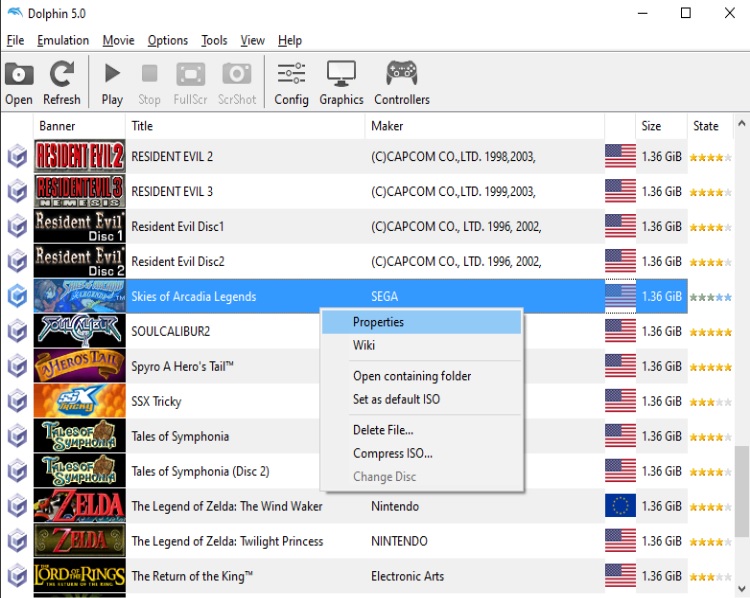The image size is (750, 598).
Task: Open the Config settings icon
Action: [x=291, y=82]
